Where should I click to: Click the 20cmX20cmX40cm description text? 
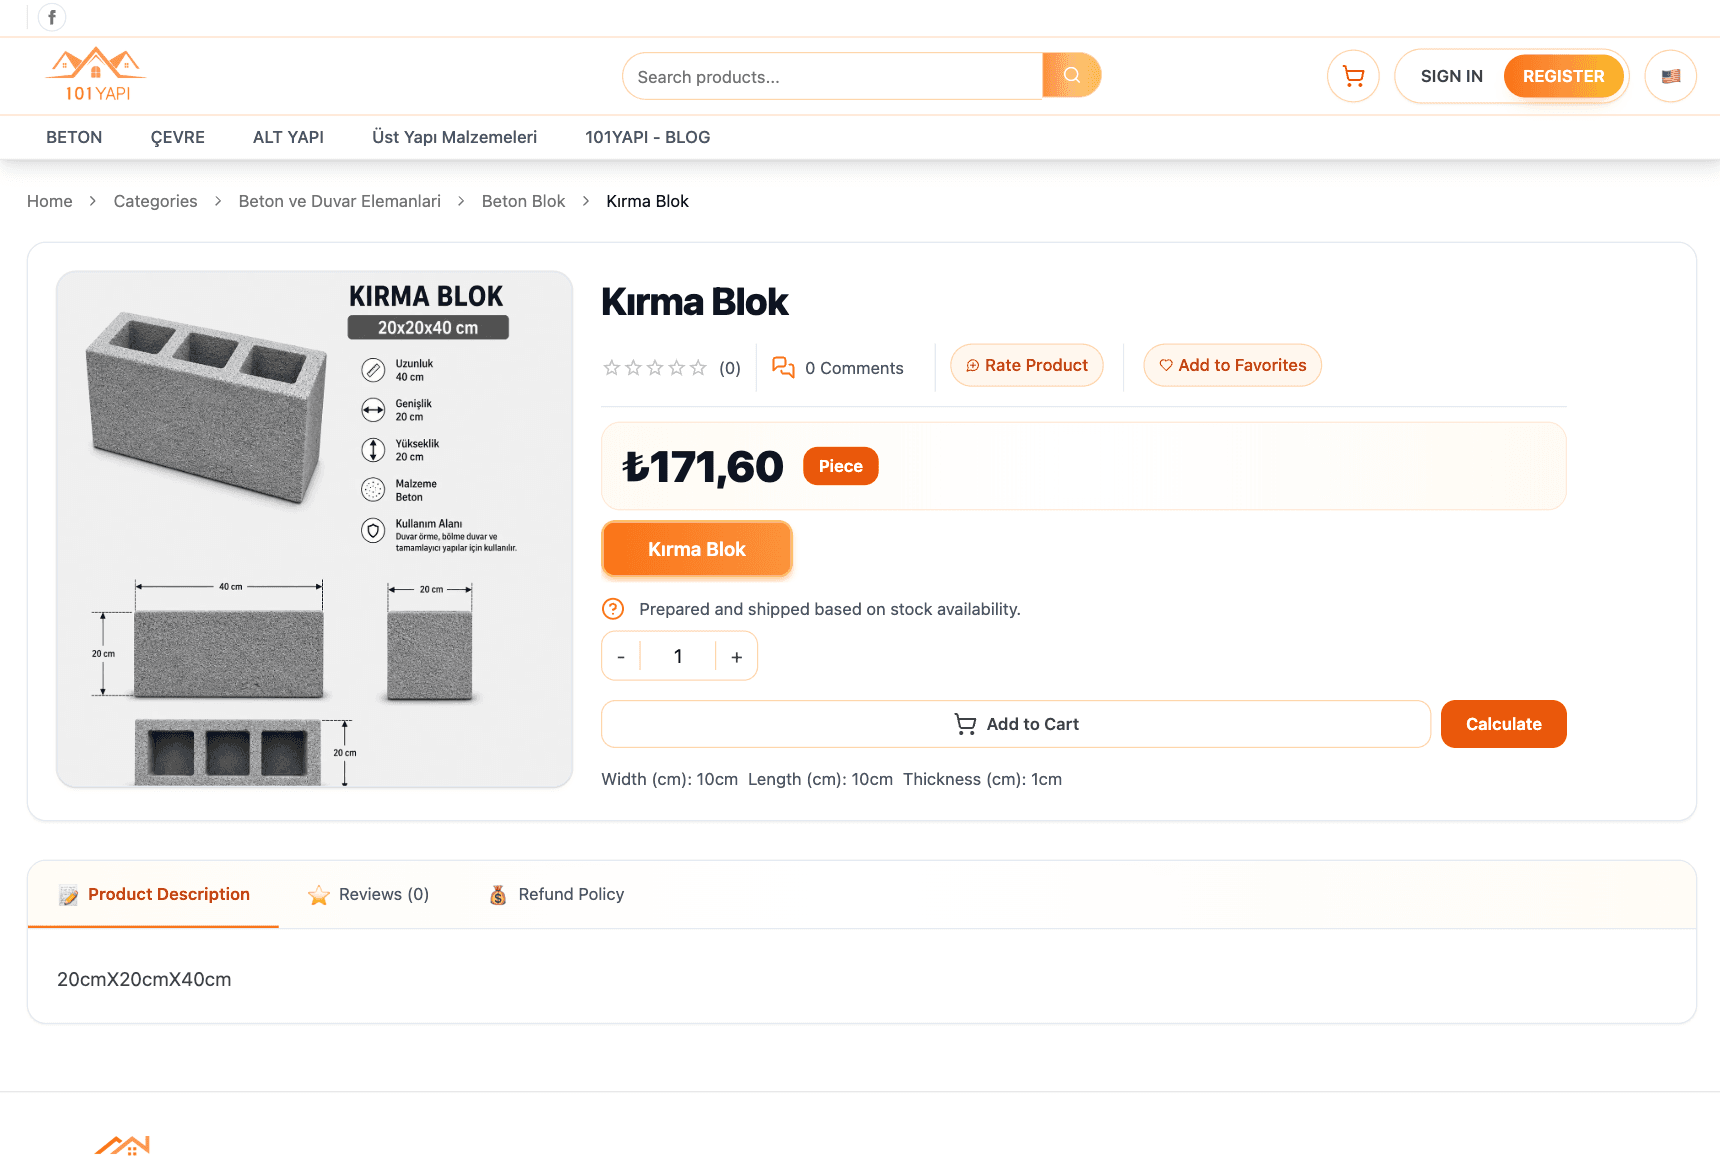pos(144,979)
